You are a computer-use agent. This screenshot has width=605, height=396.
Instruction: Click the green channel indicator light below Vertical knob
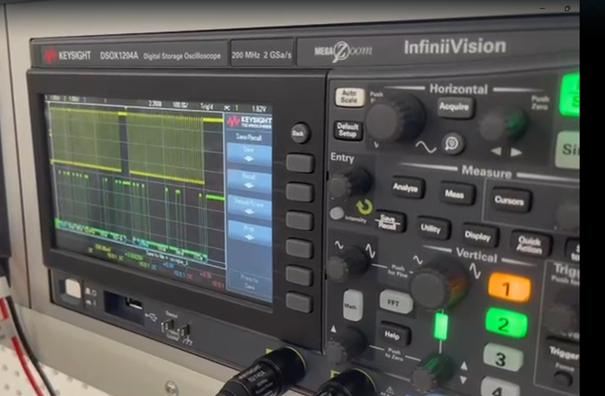click(x=440, y=326)
